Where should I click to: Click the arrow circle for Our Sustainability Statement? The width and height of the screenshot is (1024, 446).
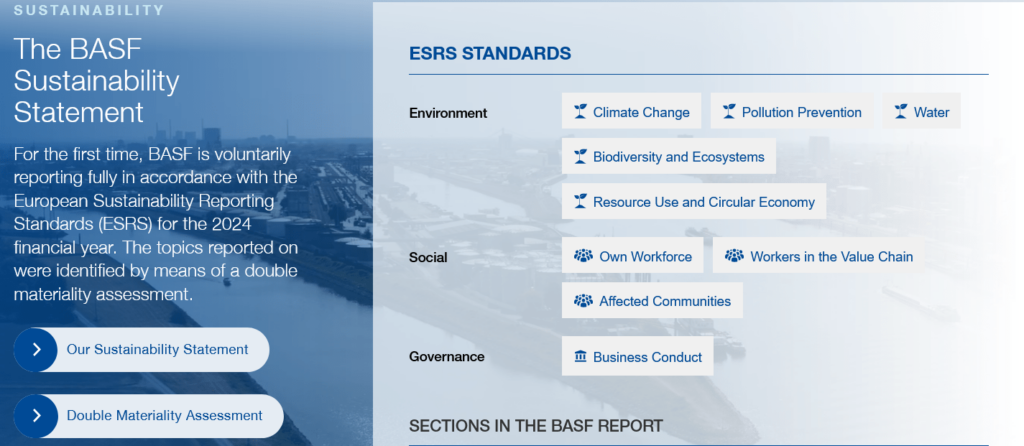click(x=36, y=350)
